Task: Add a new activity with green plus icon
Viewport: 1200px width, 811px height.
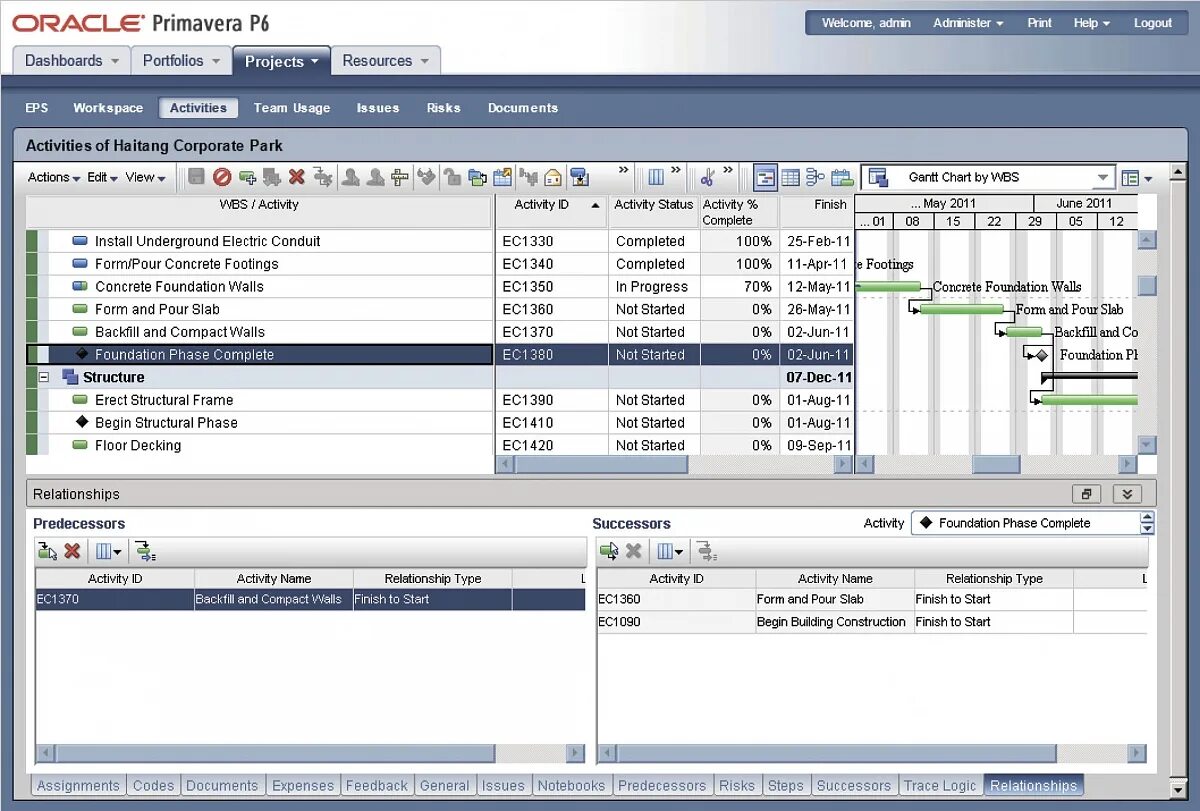Action: pos(247,177)
